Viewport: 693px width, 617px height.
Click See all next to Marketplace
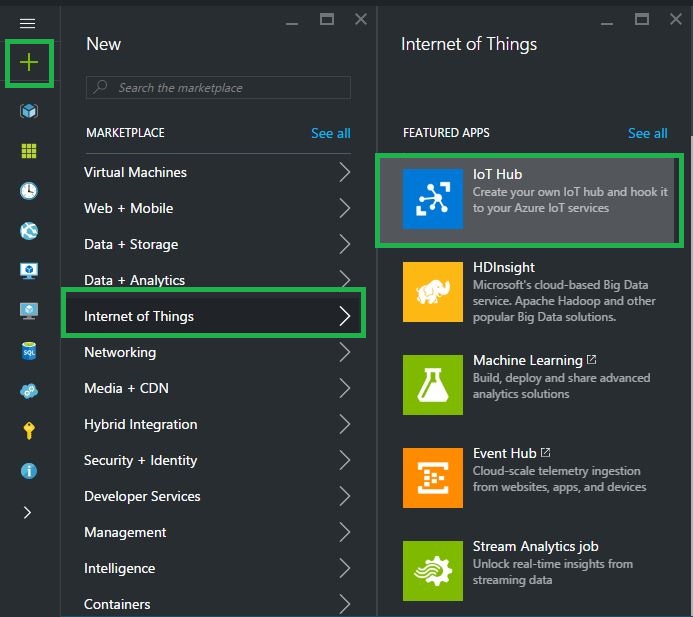click(330, 133)
